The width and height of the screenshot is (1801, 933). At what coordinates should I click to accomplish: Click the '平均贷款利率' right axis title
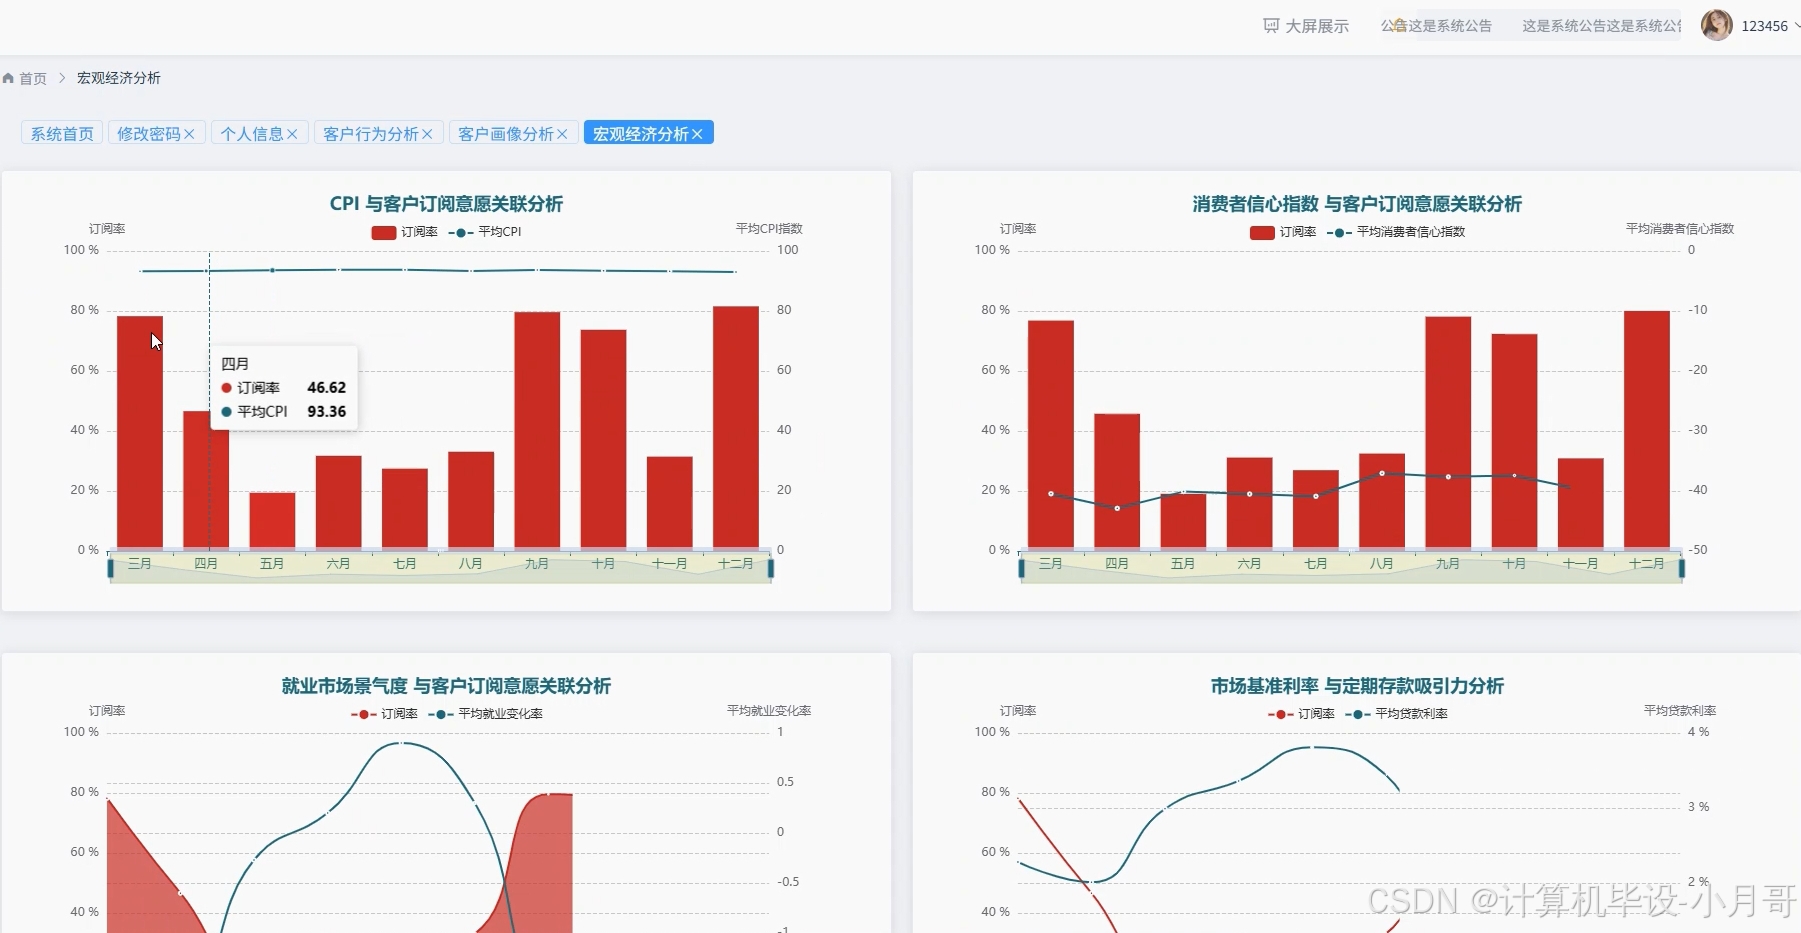(x=1680, y=711)
